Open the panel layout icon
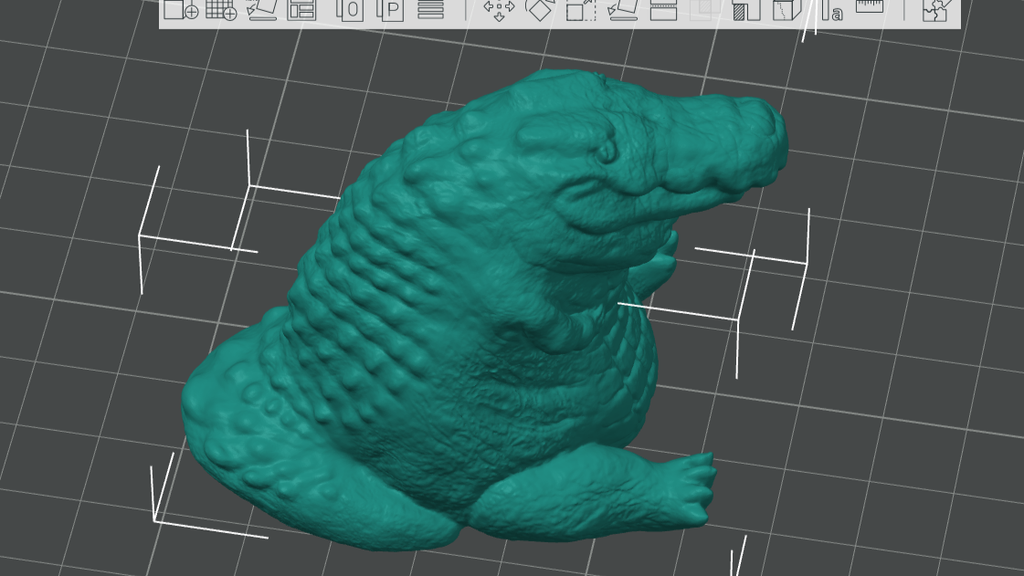 click(302, 10)
